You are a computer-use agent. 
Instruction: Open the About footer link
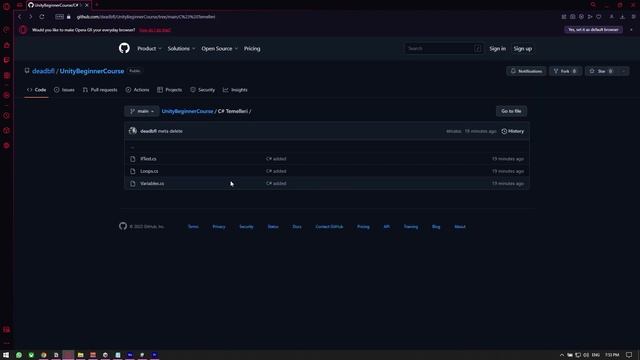(x=460, y=227)
